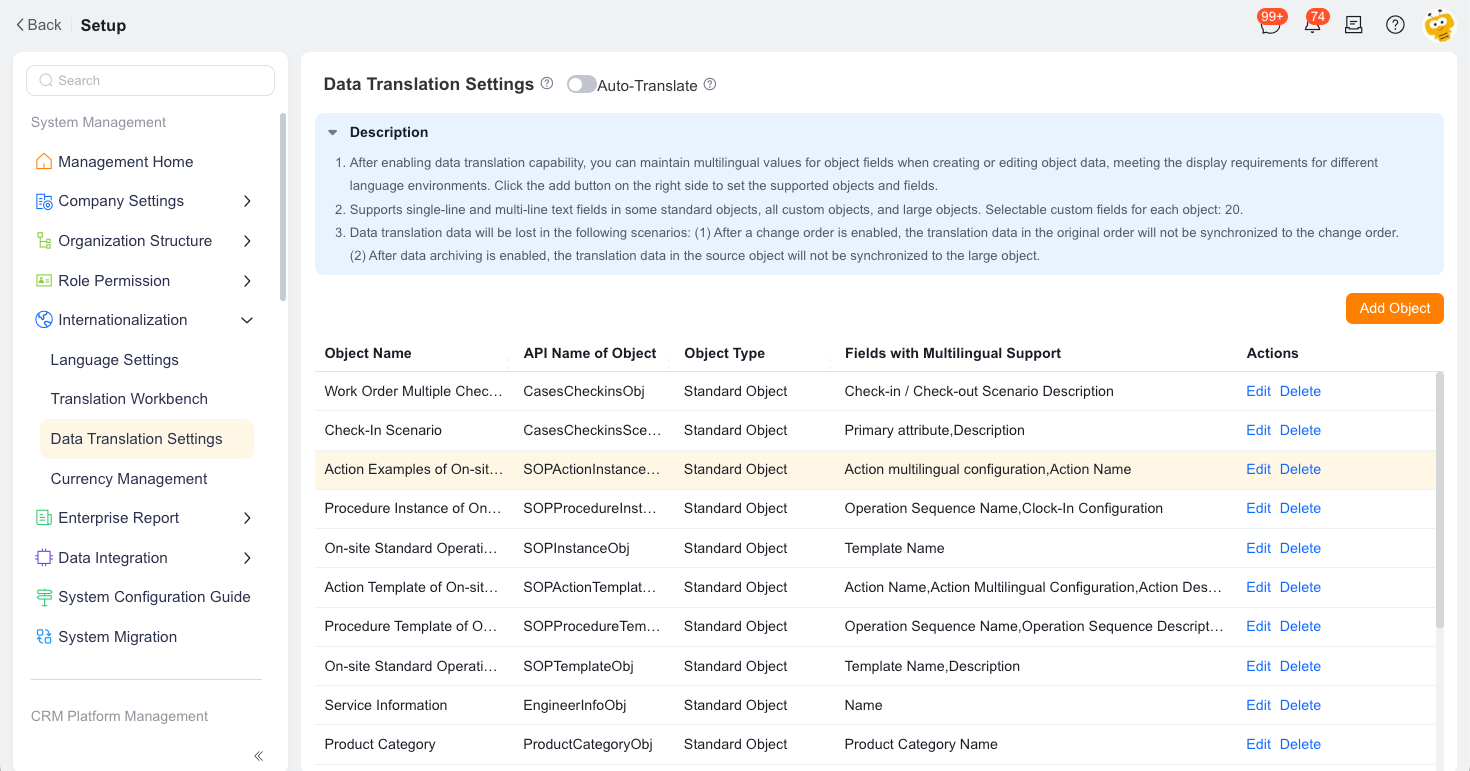The width and height of the screenshot is (1470, 771).
Task: Open the help question mark in header
Action: [1395, 25]
